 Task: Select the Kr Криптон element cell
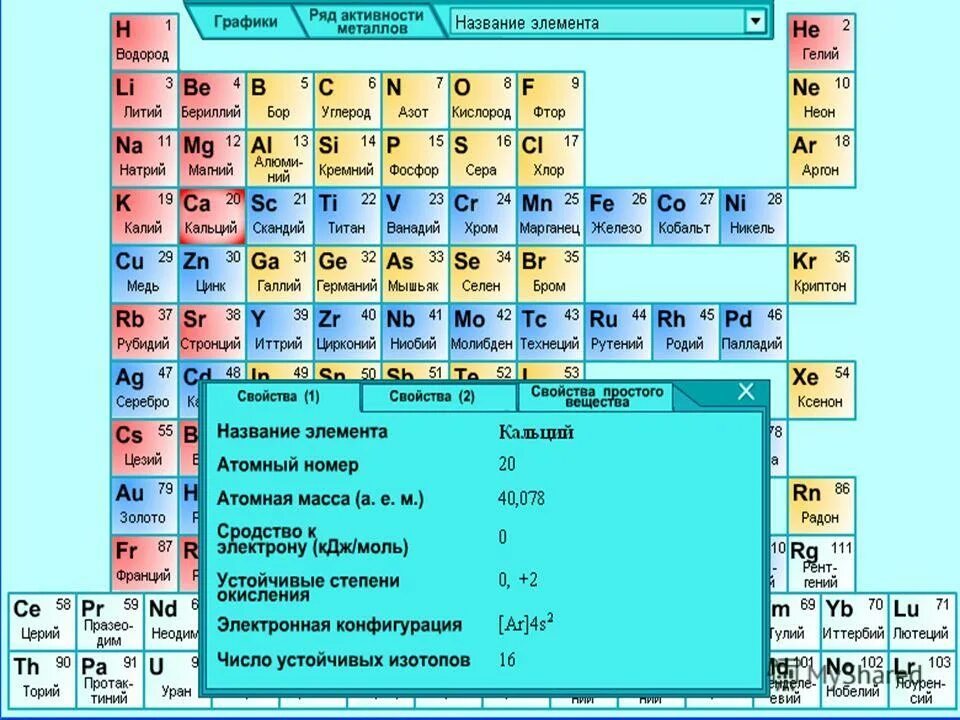(821, 274)
